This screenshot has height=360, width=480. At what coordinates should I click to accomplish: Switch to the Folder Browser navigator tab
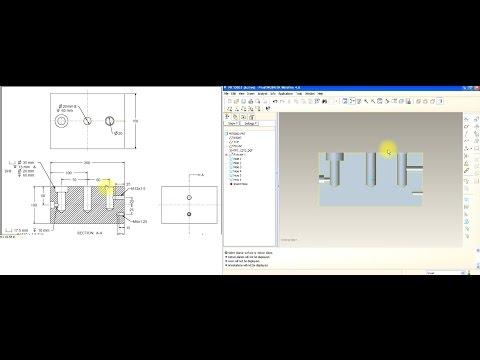(x=236, y=117)
